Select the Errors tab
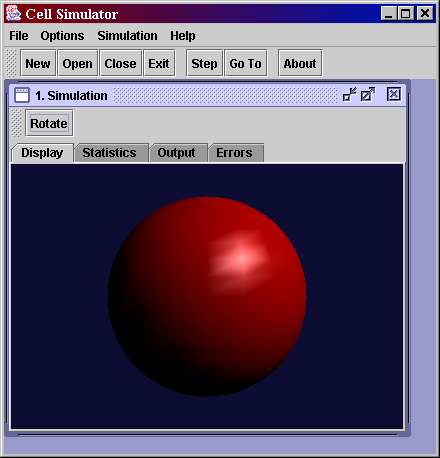This screenshot has width=440, height=458. pos(234,153)
